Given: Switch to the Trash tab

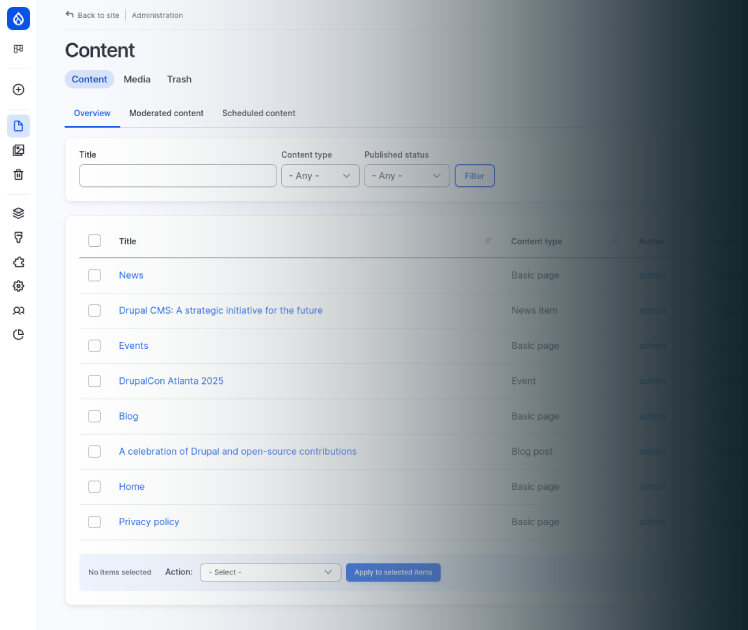Looking at the screenshot, I should point(179,79).
